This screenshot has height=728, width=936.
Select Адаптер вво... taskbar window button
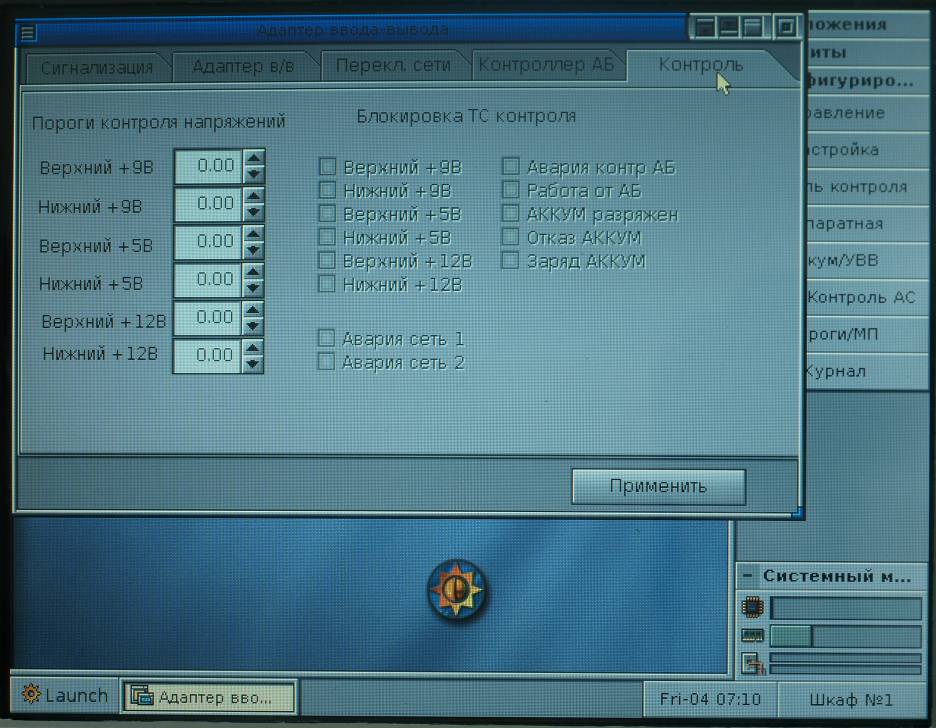(209, 696)
